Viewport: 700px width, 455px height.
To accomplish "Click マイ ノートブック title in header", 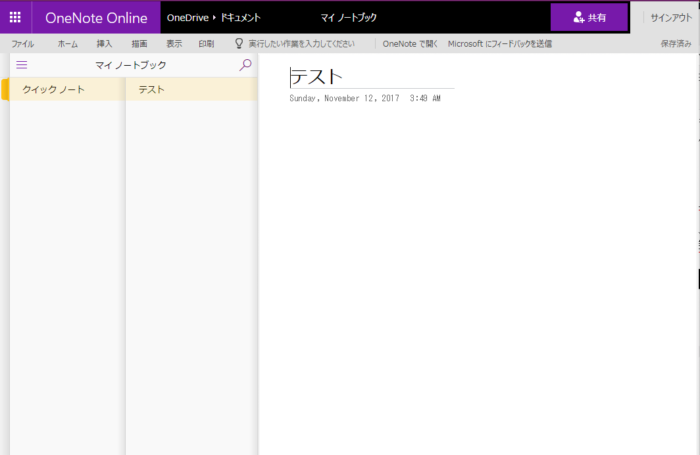I will point(349,18).
